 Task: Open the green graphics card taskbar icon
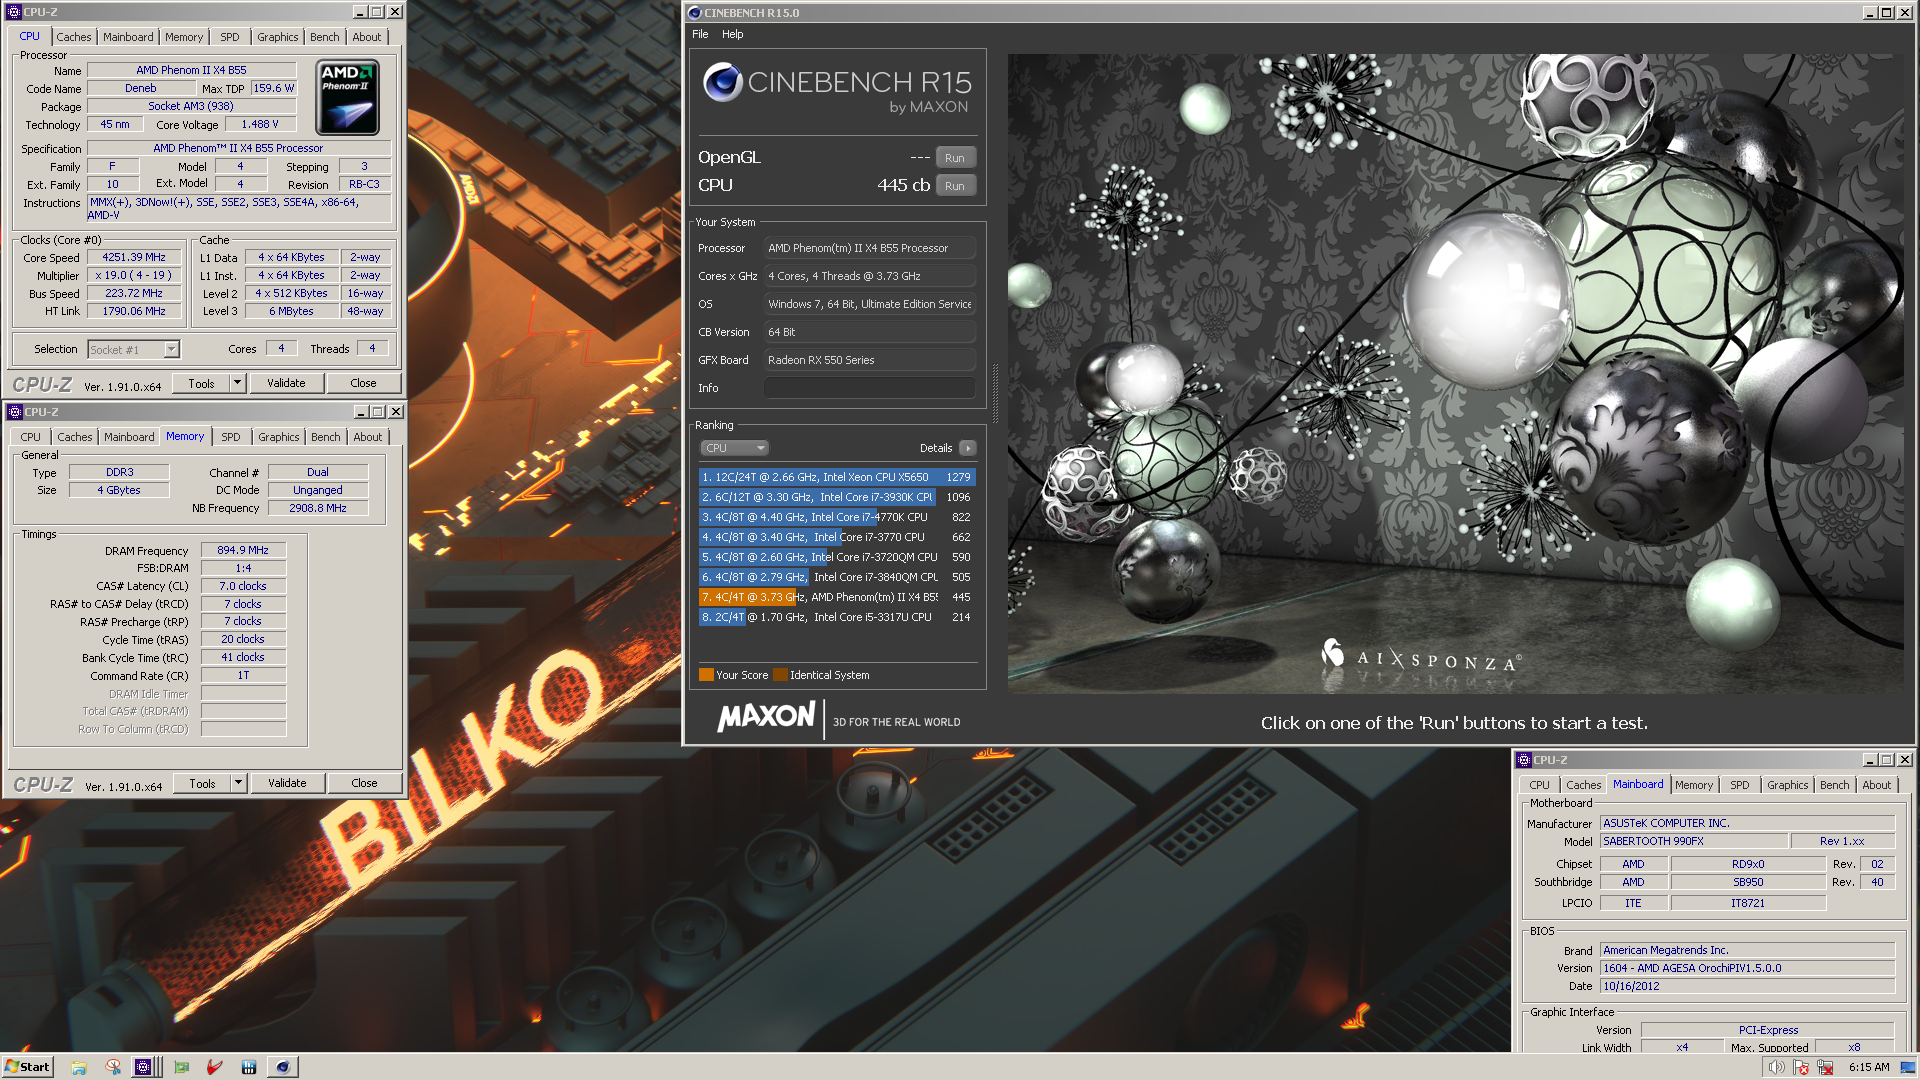pyautogui.click(x=181, y=1067)
